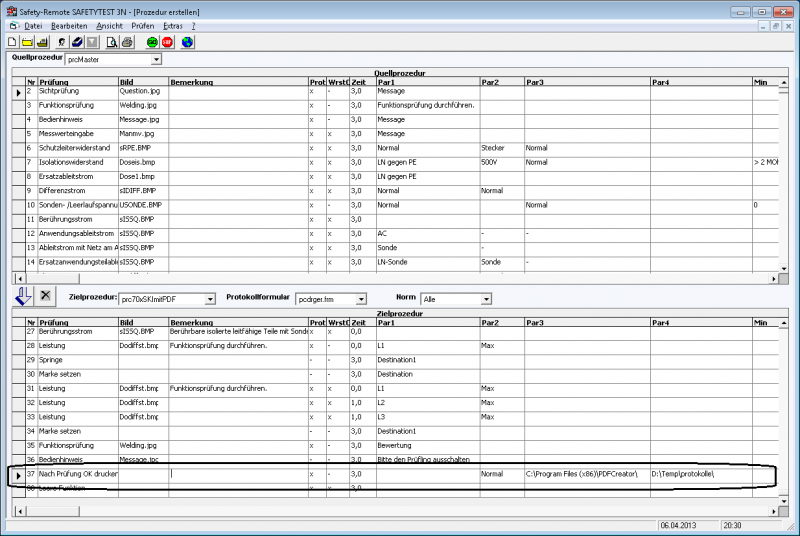Click the 'Funktionsprüfung durchführen.' Par1 cell in source row 3
This screenshot has height=536, width=800.
tap(428, 106)
